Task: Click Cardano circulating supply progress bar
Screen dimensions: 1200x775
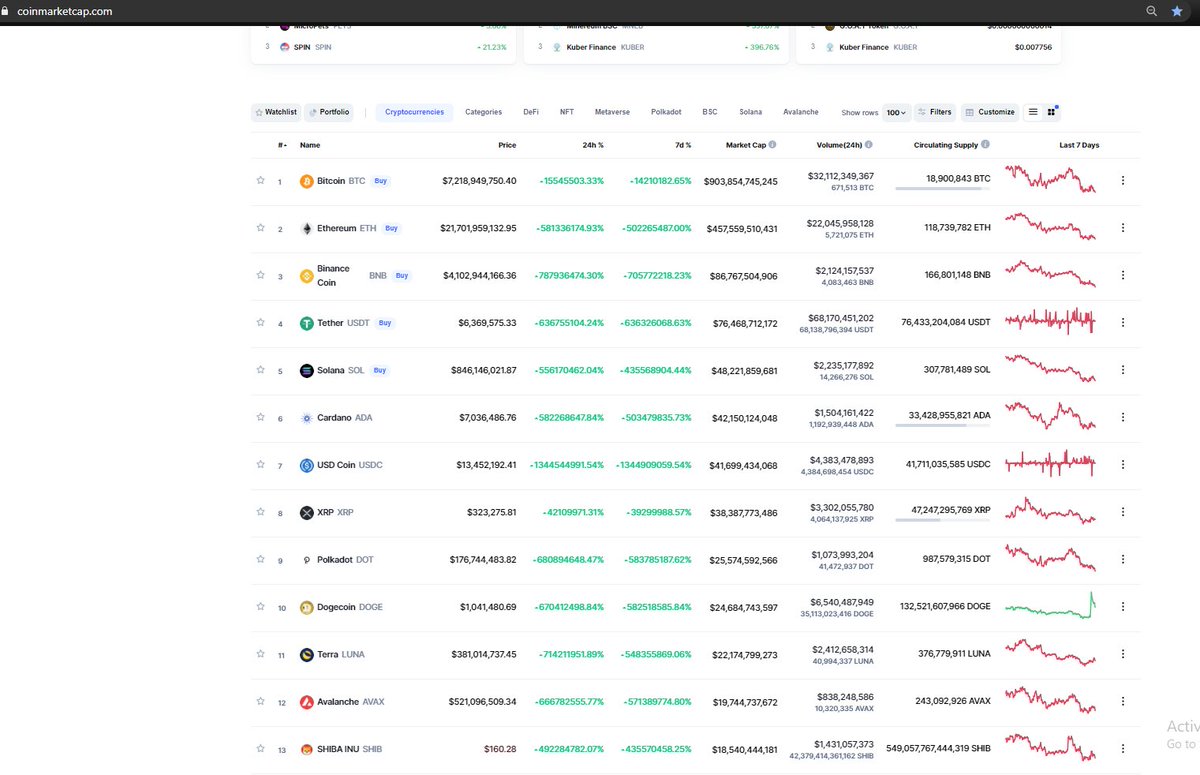Action: [x=943, y=426]
